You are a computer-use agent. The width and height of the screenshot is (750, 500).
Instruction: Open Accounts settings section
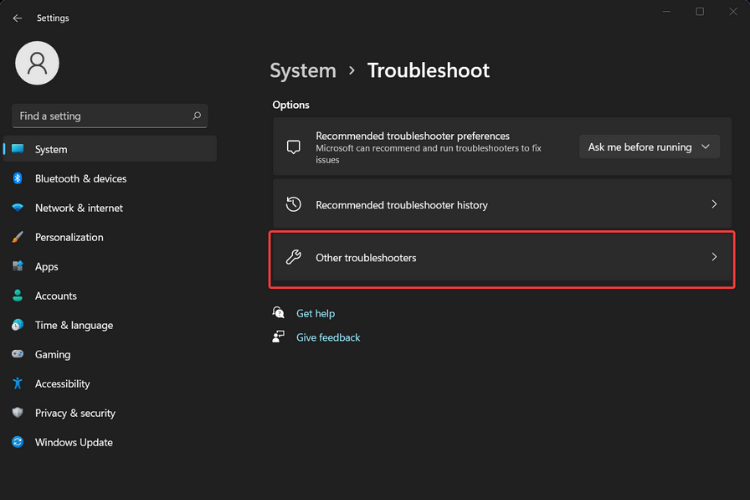(56, 296)
